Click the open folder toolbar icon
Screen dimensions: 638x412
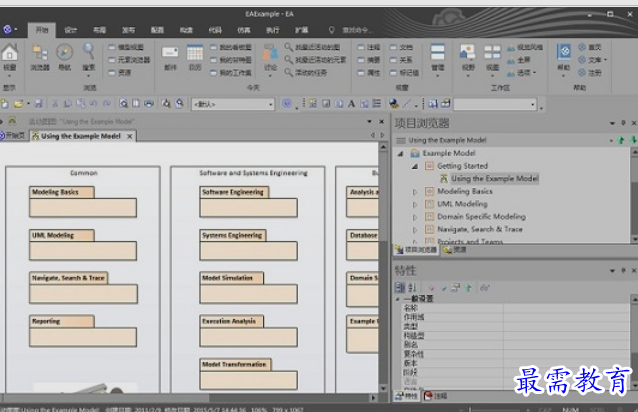[18, 104]
